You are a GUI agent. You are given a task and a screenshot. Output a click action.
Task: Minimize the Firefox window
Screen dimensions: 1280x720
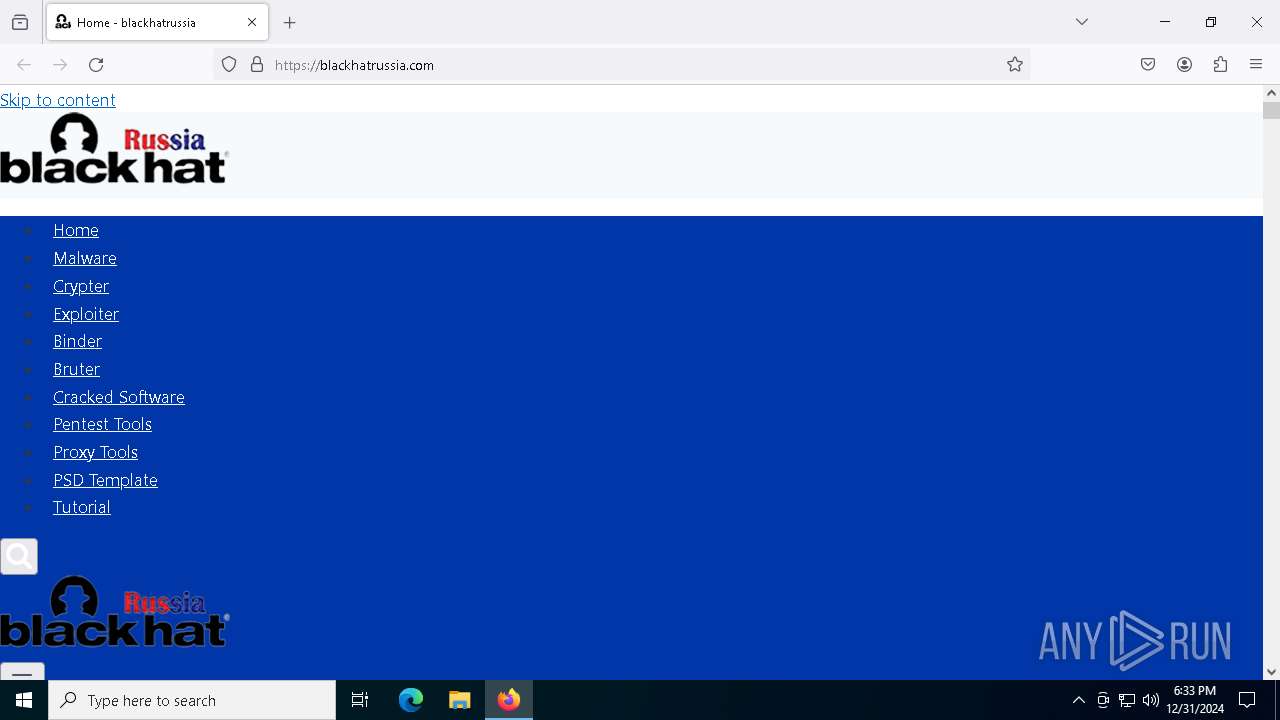[1165, 22]
